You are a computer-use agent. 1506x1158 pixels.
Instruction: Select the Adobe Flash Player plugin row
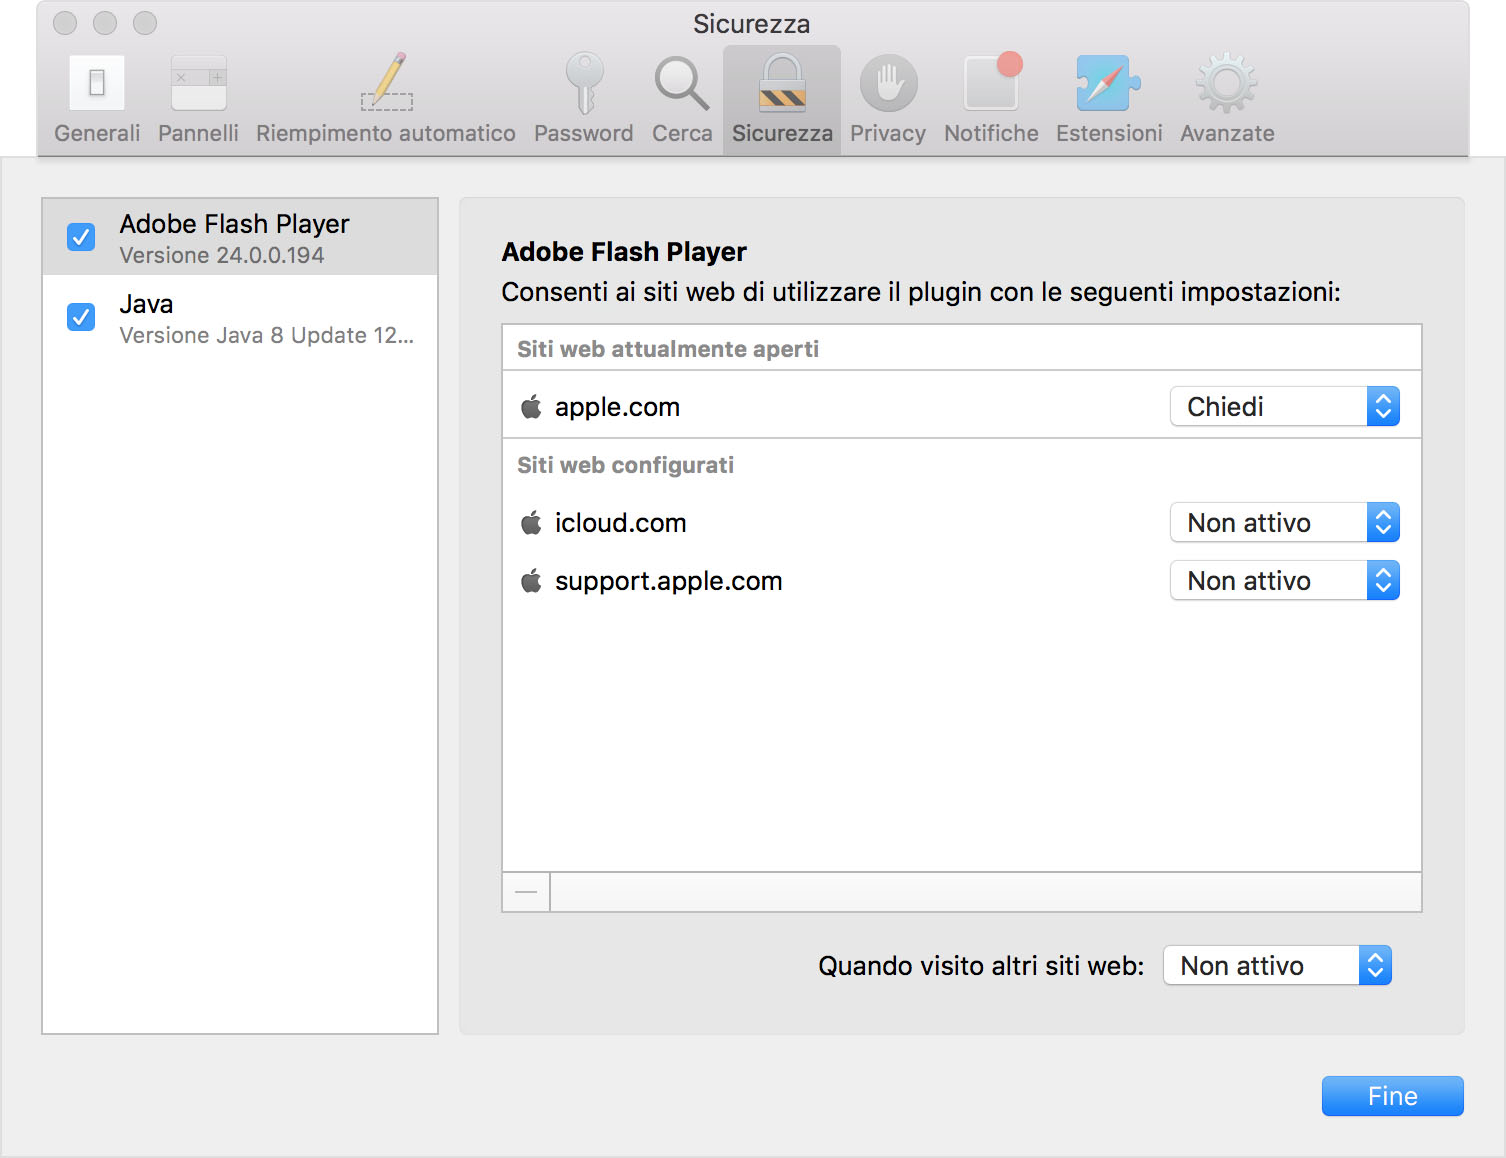coord(240,237)
